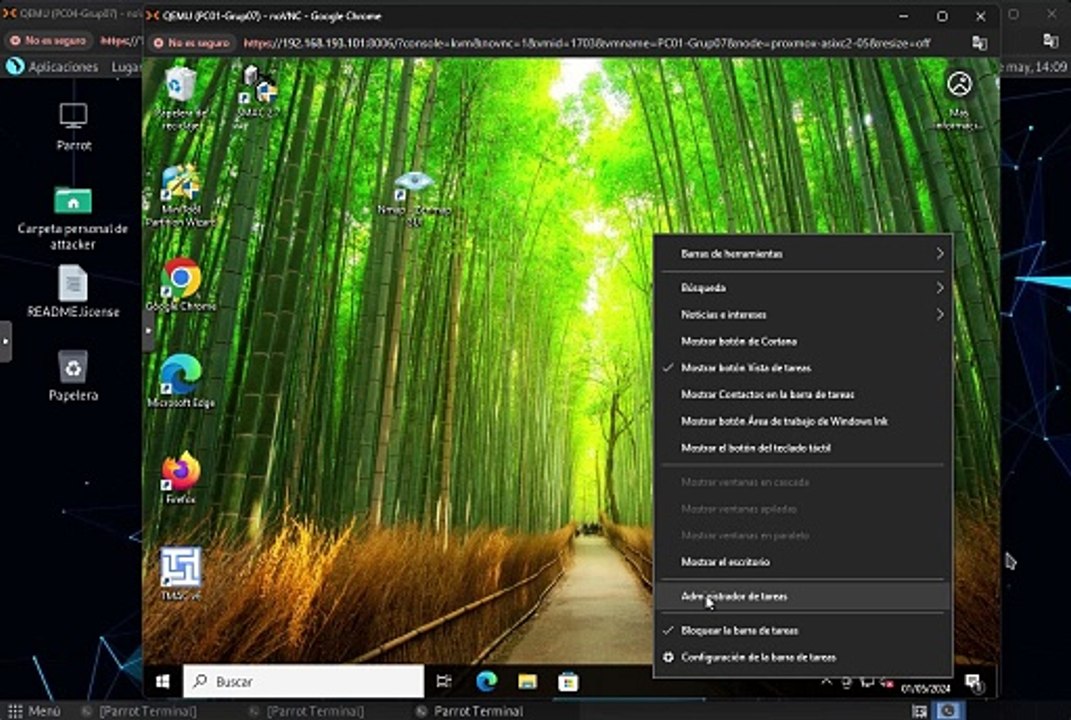The image size is (1071, 720).
Task: Open the Firefox desktop shortcut
Action: point(181,472)
